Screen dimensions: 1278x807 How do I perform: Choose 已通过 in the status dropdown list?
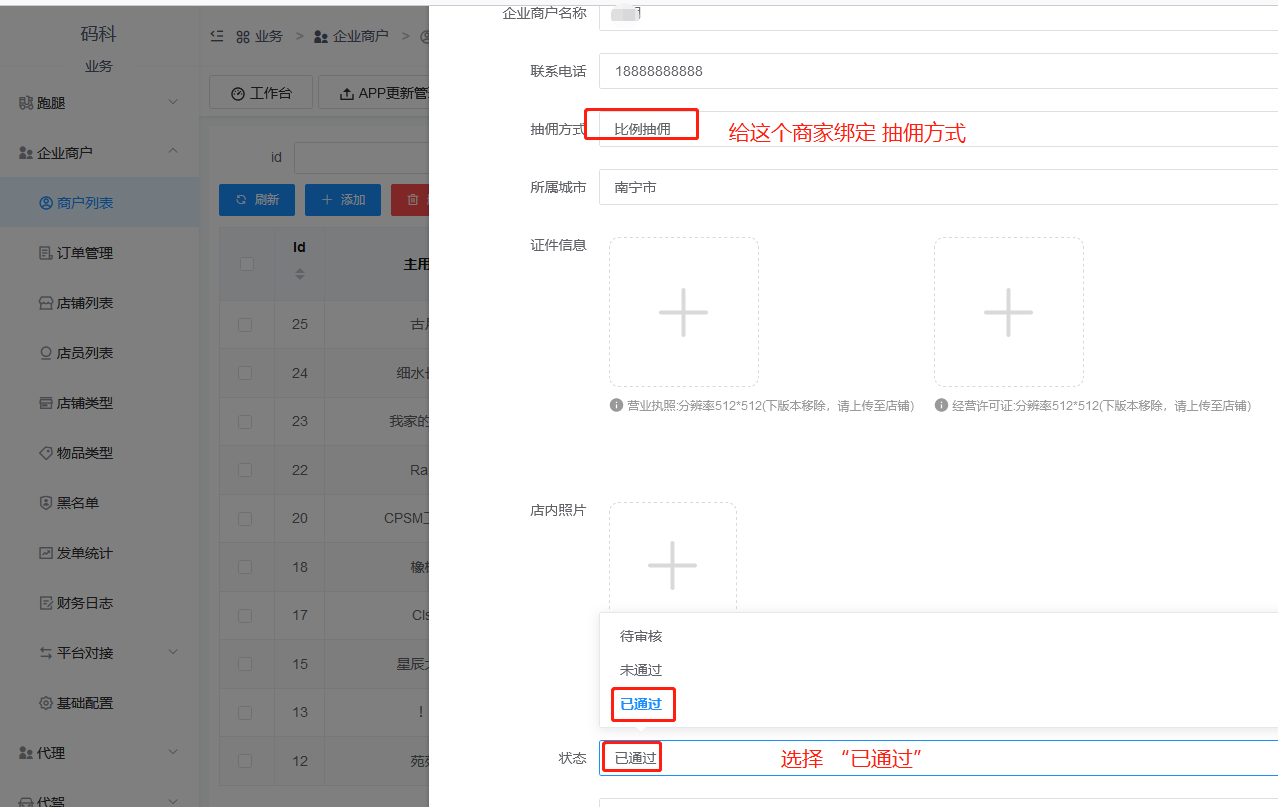(x=642, y=704)
